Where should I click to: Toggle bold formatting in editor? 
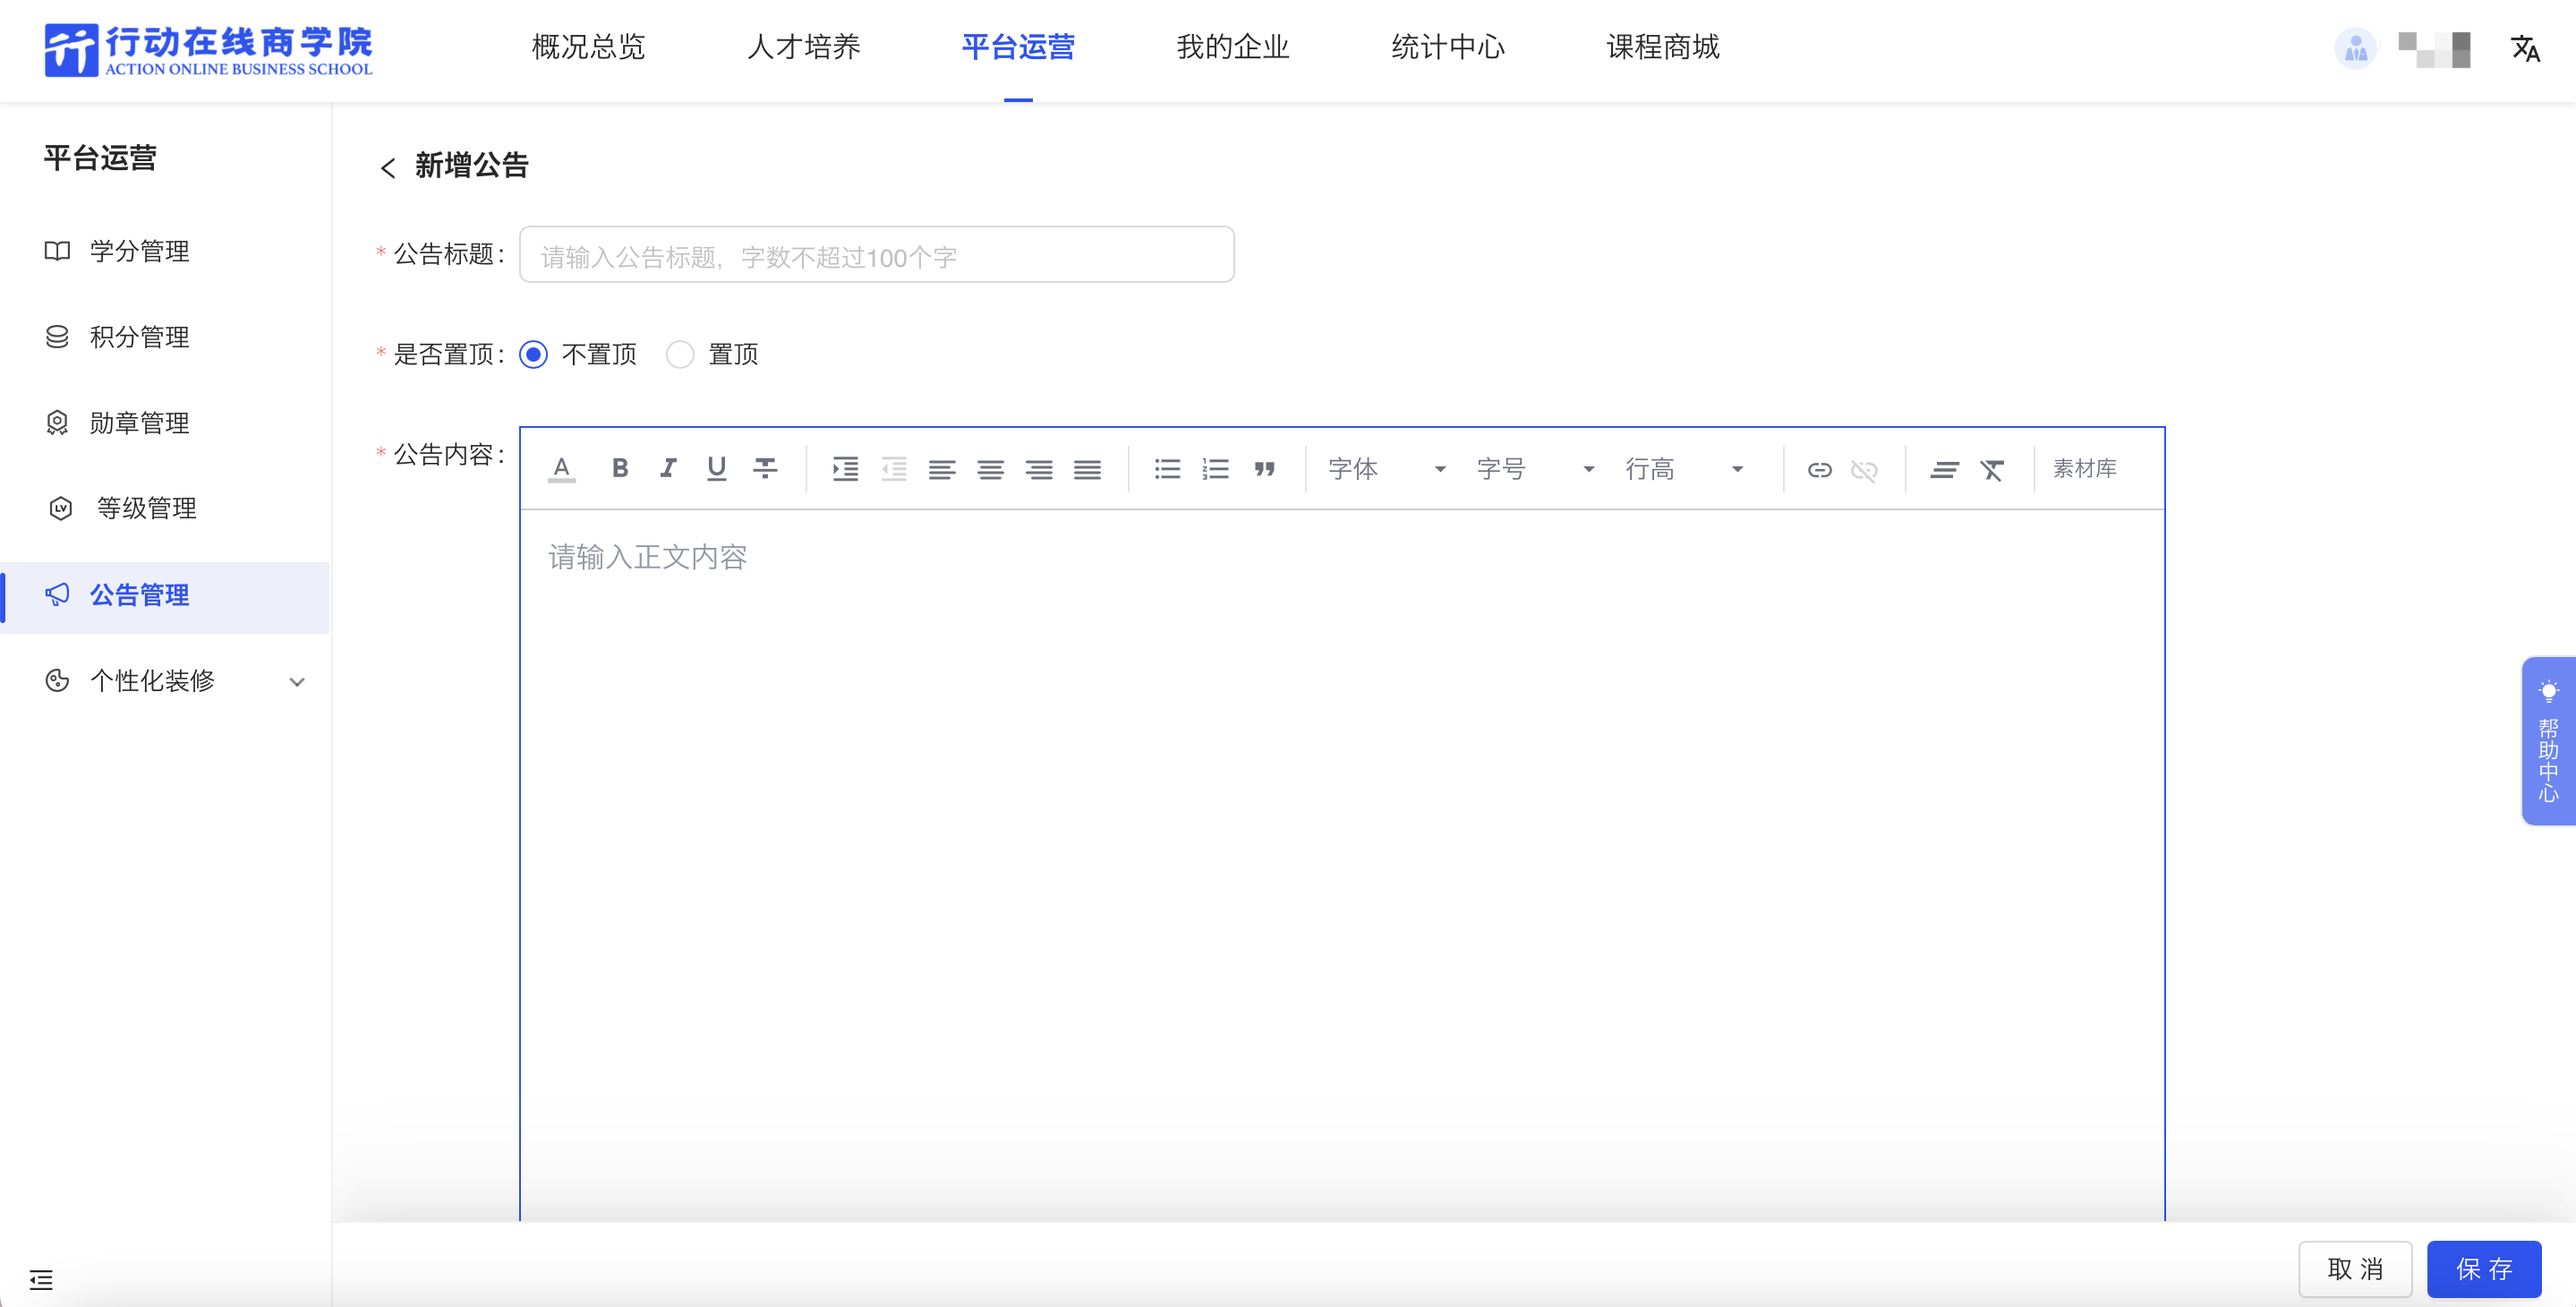point(620,469)
